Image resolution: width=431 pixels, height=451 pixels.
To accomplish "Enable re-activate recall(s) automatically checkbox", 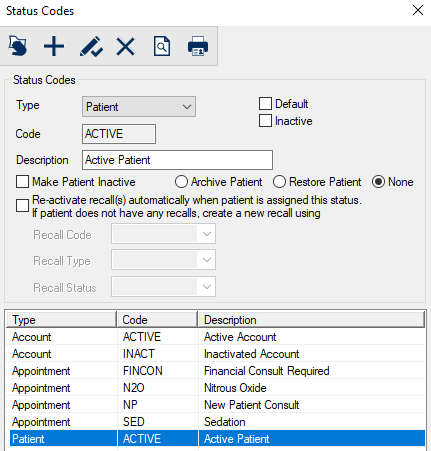I will coord(22,206).
